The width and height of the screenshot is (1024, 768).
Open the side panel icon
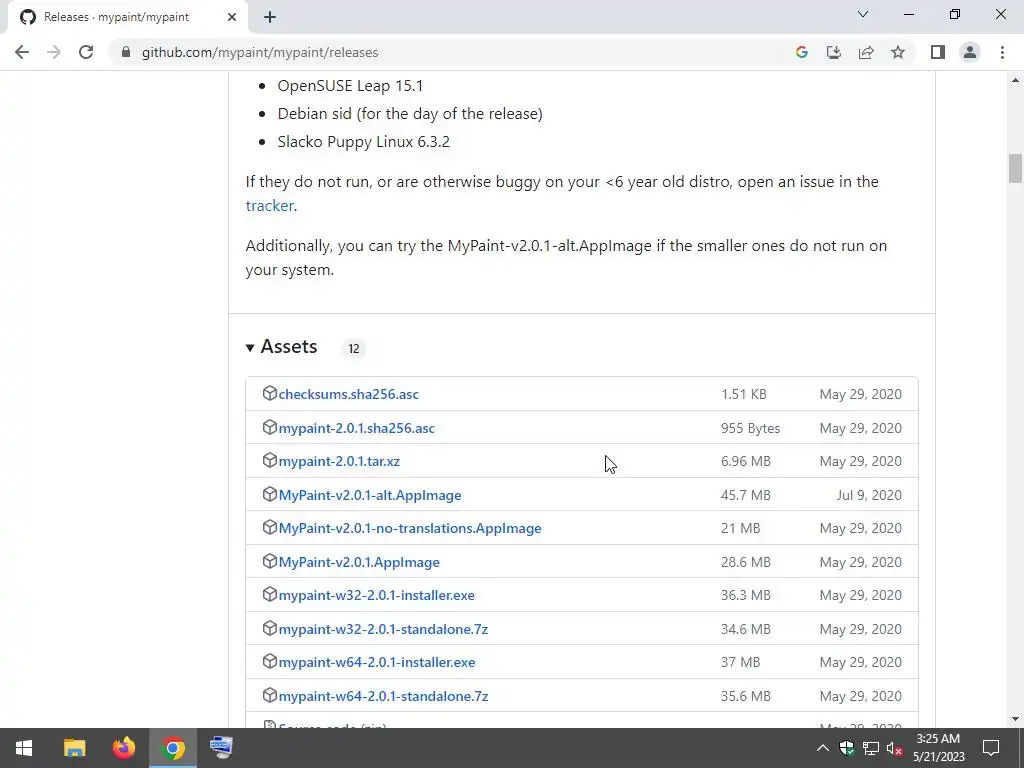(x=938, y=52)
